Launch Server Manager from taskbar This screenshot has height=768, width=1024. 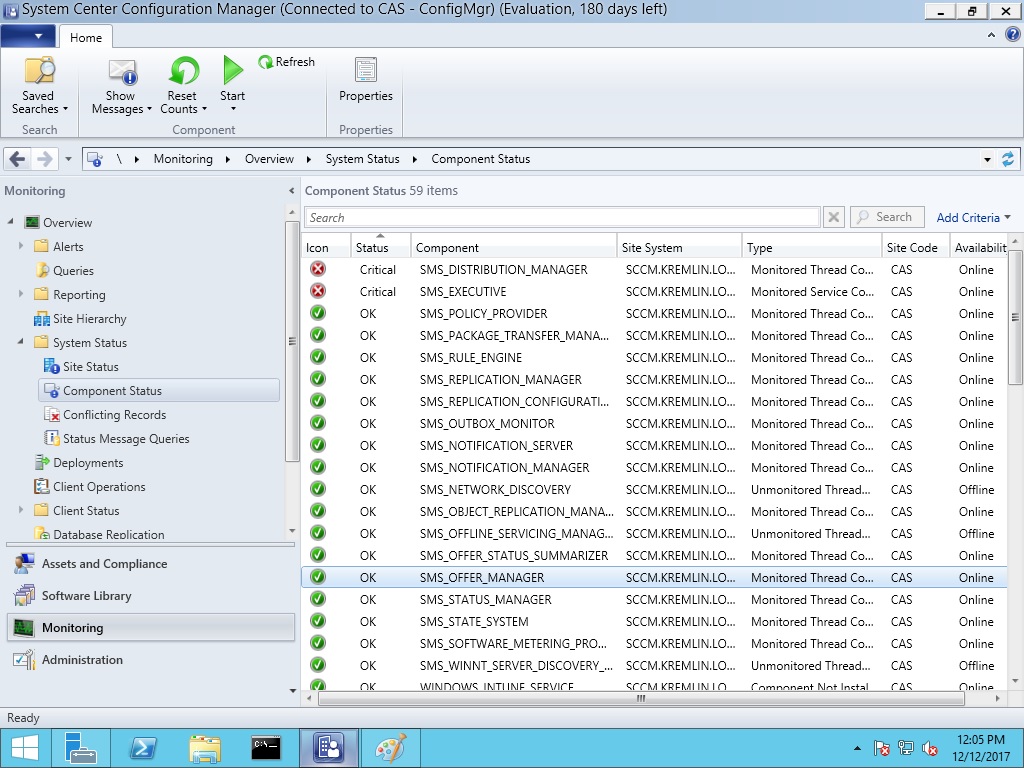[x=81, y=748]
